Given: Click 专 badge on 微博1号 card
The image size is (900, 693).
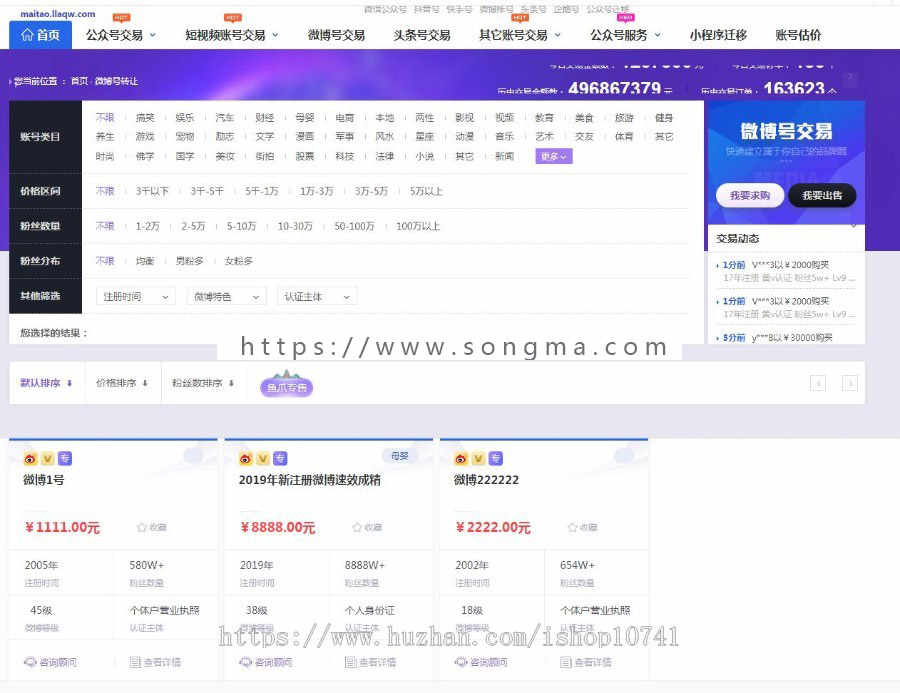Looking at the screenshot, I should pos(65,458).
